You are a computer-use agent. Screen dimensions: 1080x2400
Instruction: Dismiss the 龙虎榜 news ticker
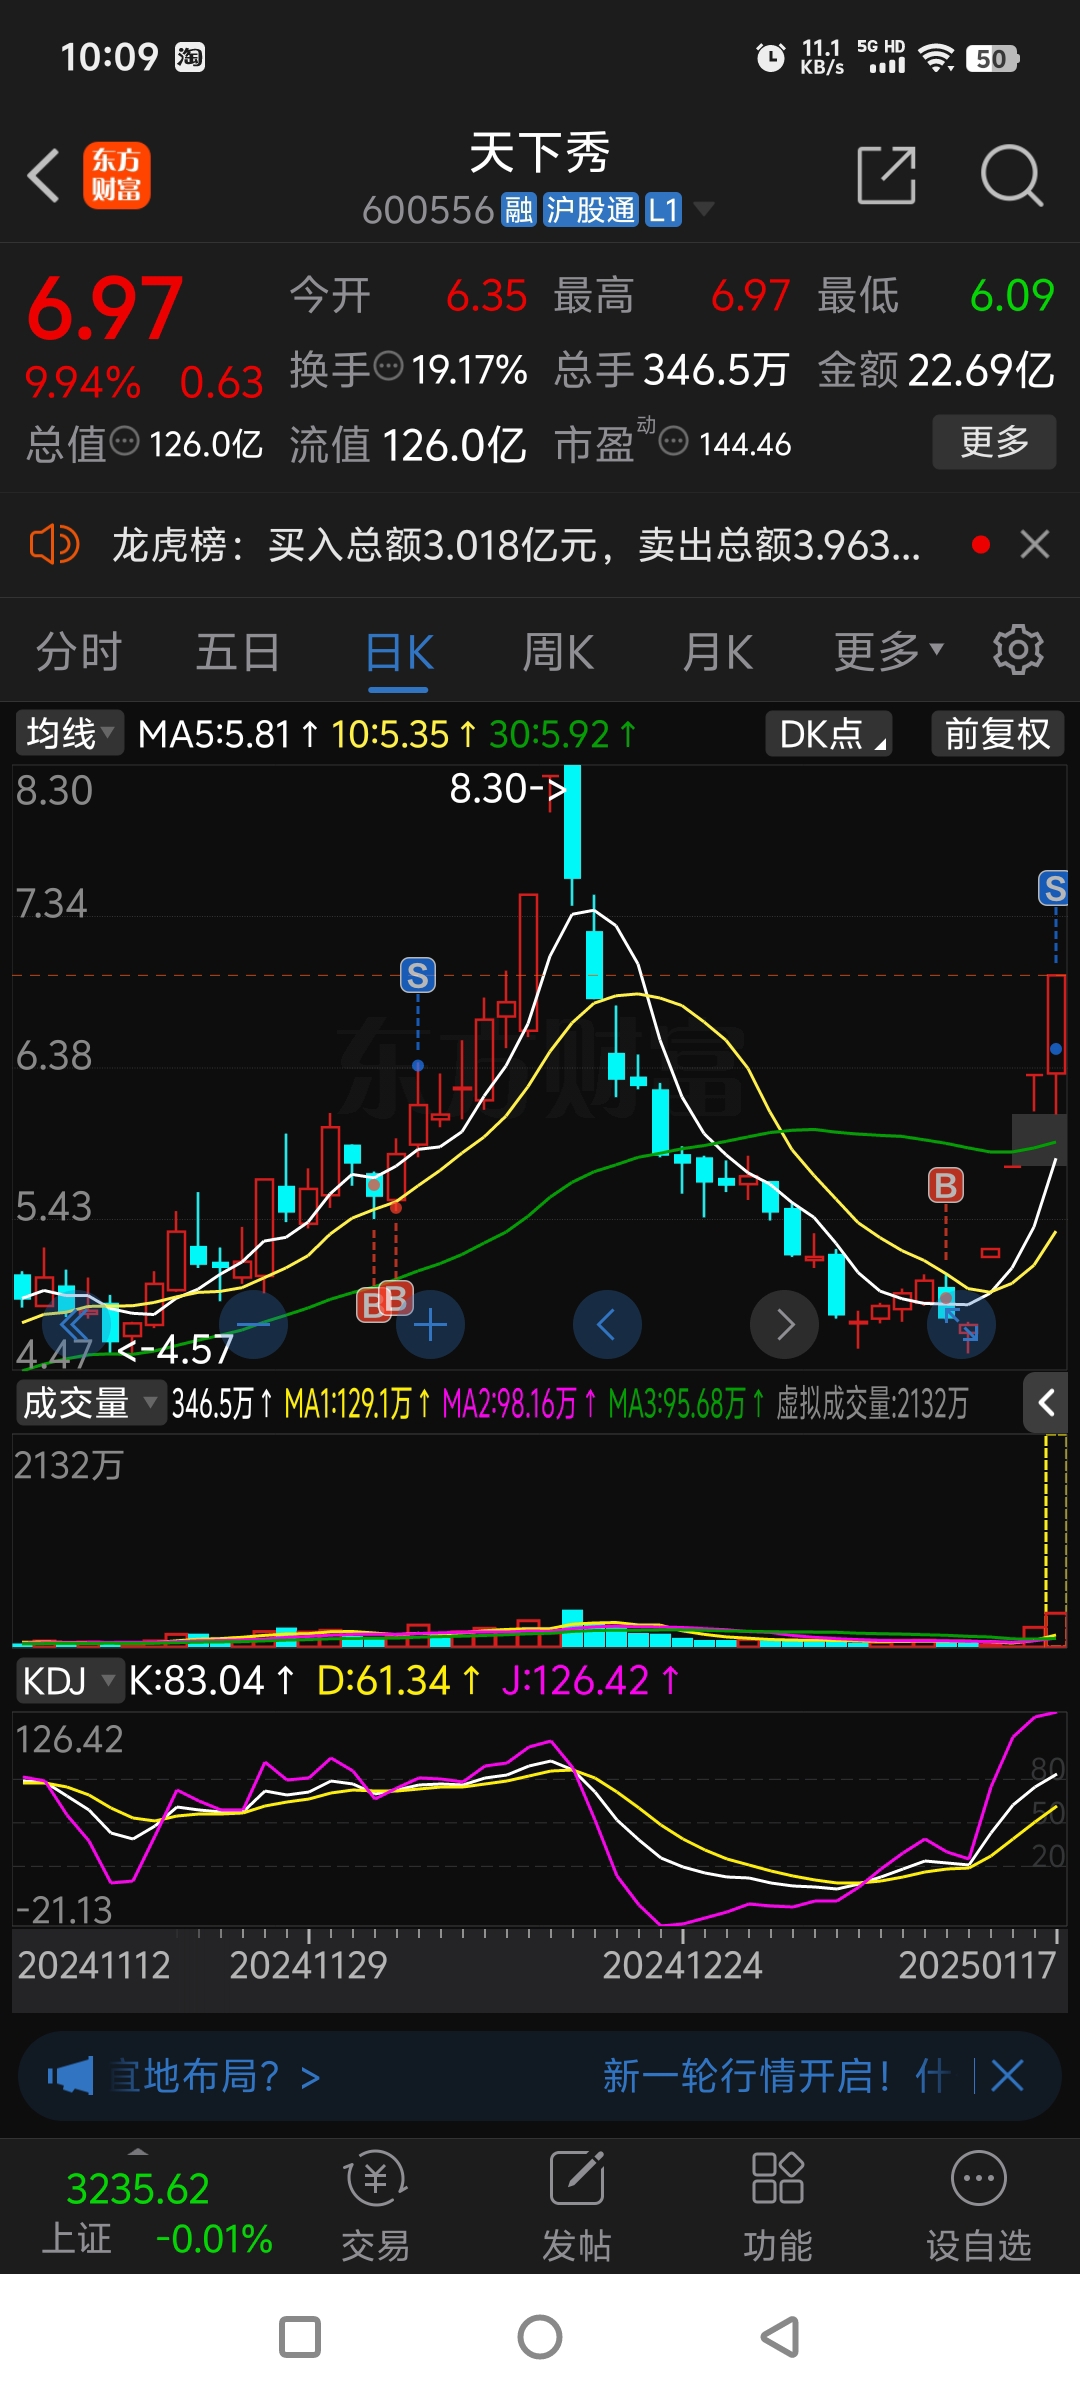click(x=1034, y=545)
